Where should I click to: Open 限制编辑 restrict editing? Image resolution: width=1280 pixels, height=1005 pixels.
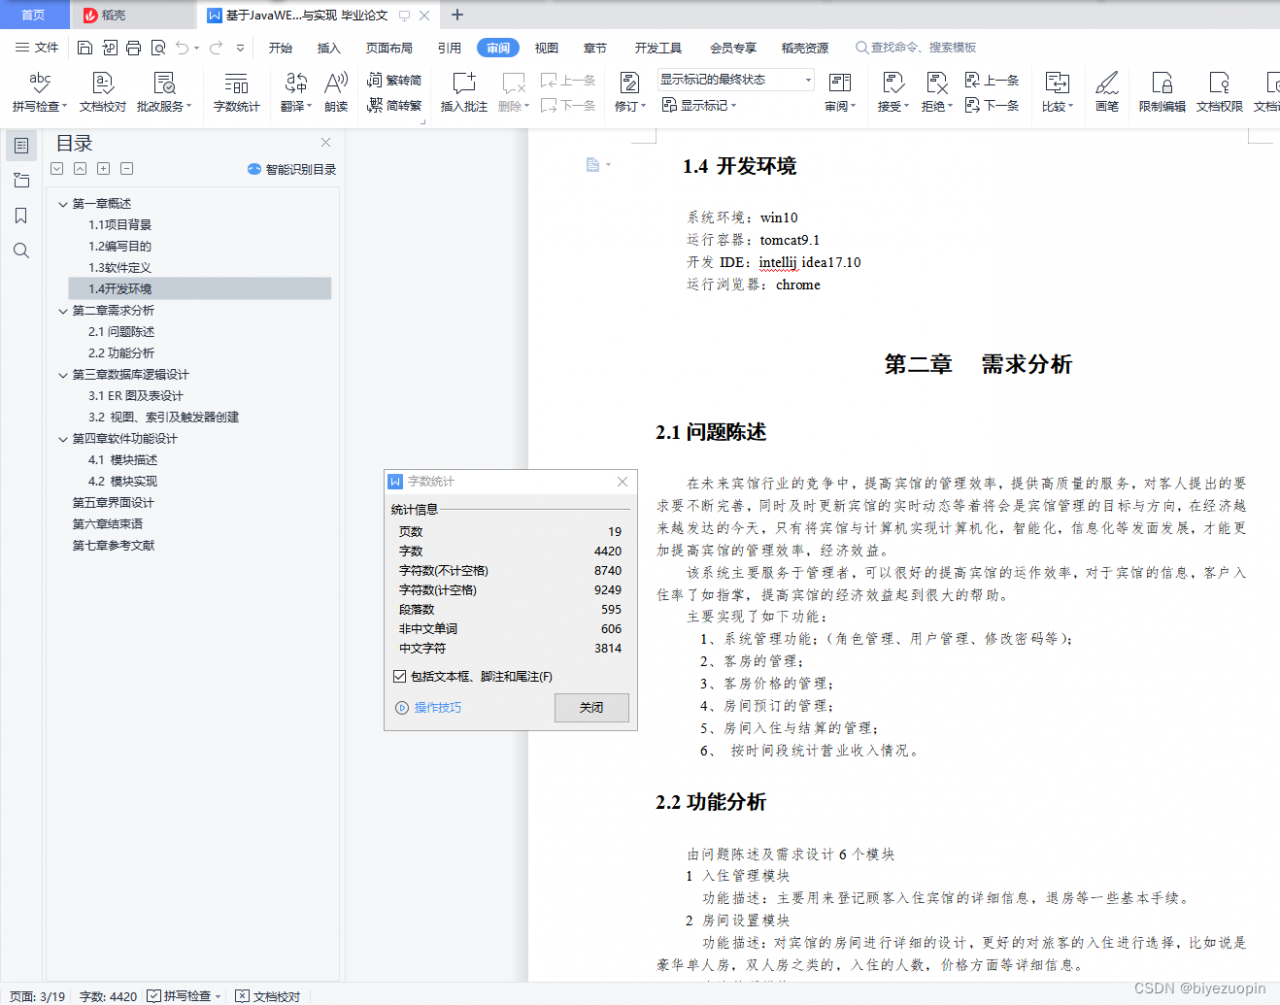tap(1160, 90)
